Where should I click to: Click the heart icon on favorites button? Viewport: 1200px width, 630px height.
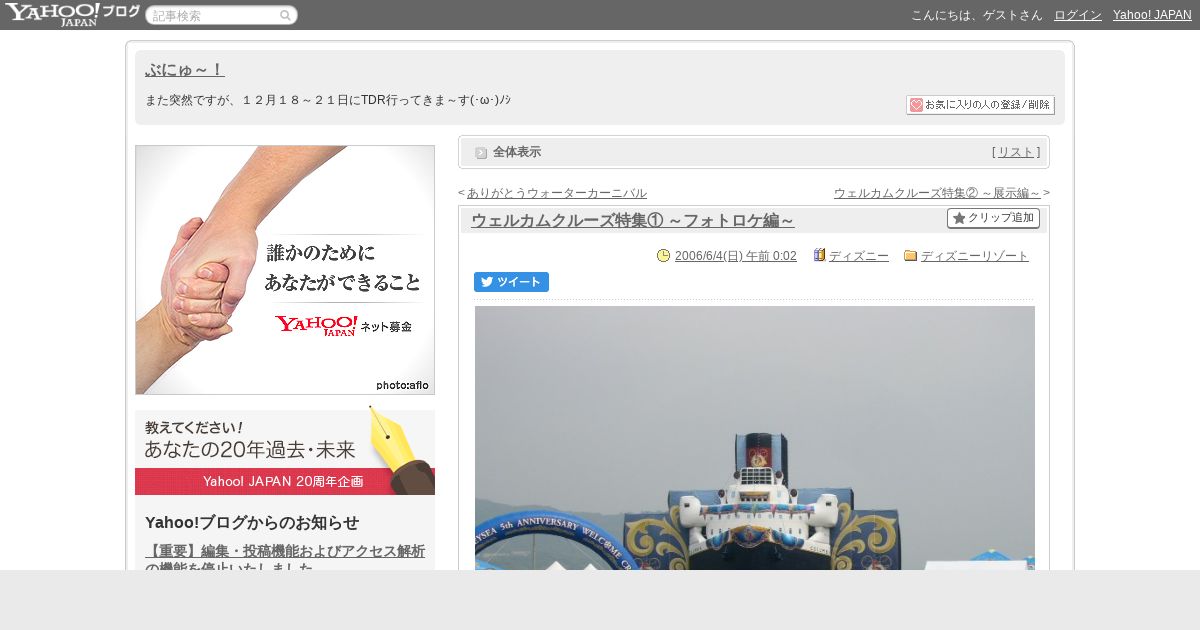916,105
